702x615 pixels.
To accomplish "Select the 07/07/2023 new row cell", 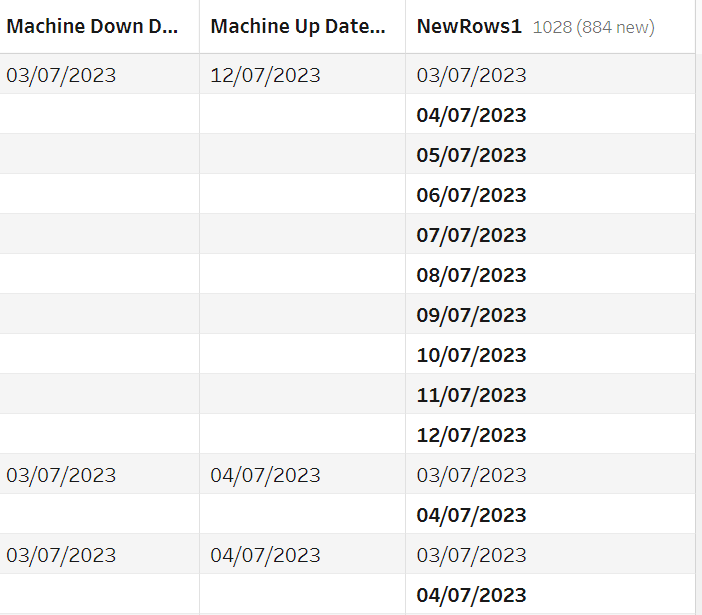I will coord(471,235).
